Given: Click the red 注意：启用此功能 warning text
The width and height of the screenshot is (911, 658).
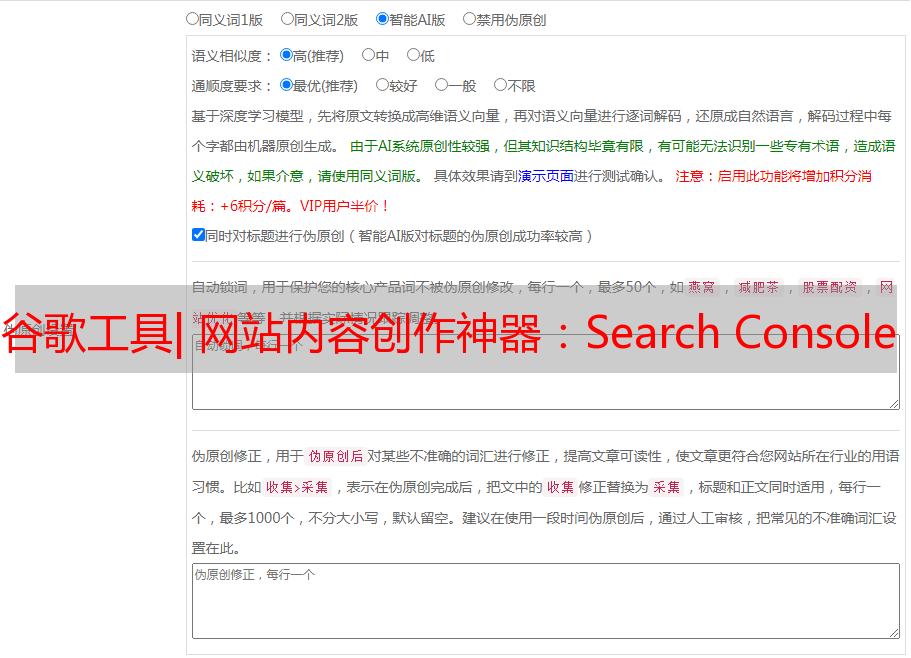Looking at the screenshot, I should 531,191.
